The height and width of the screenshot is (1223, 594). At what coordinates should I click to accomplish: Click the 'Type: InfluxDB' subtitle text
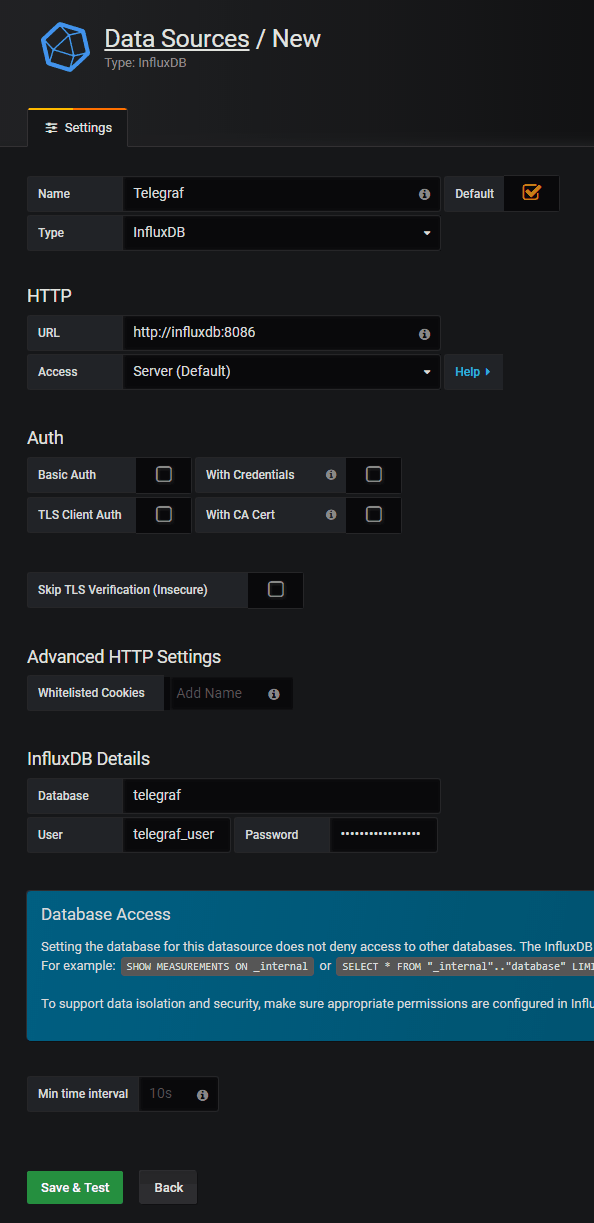pos(145,62)
